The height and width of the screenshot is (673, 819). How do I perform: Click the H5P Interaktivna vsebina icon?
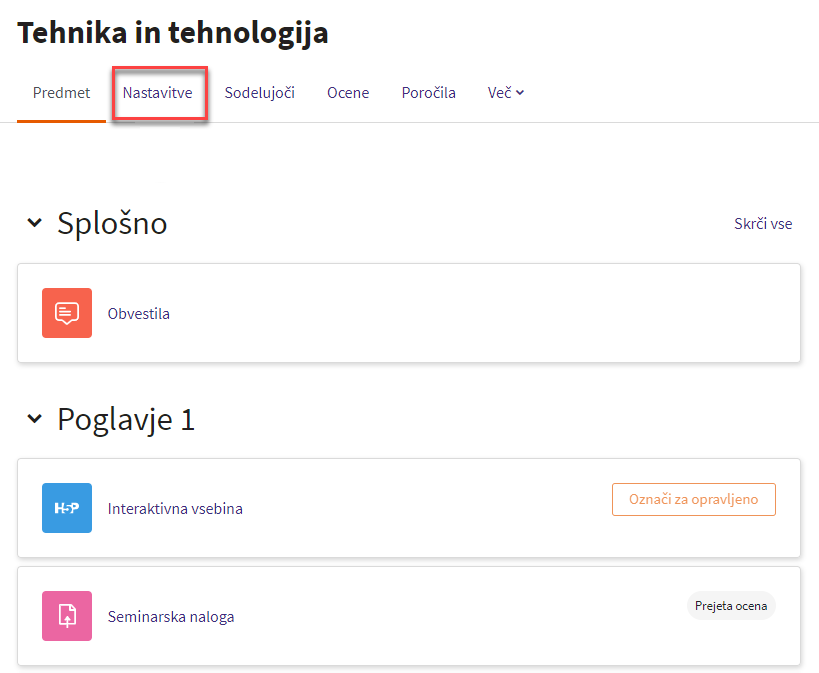click(x=67, y=508)
